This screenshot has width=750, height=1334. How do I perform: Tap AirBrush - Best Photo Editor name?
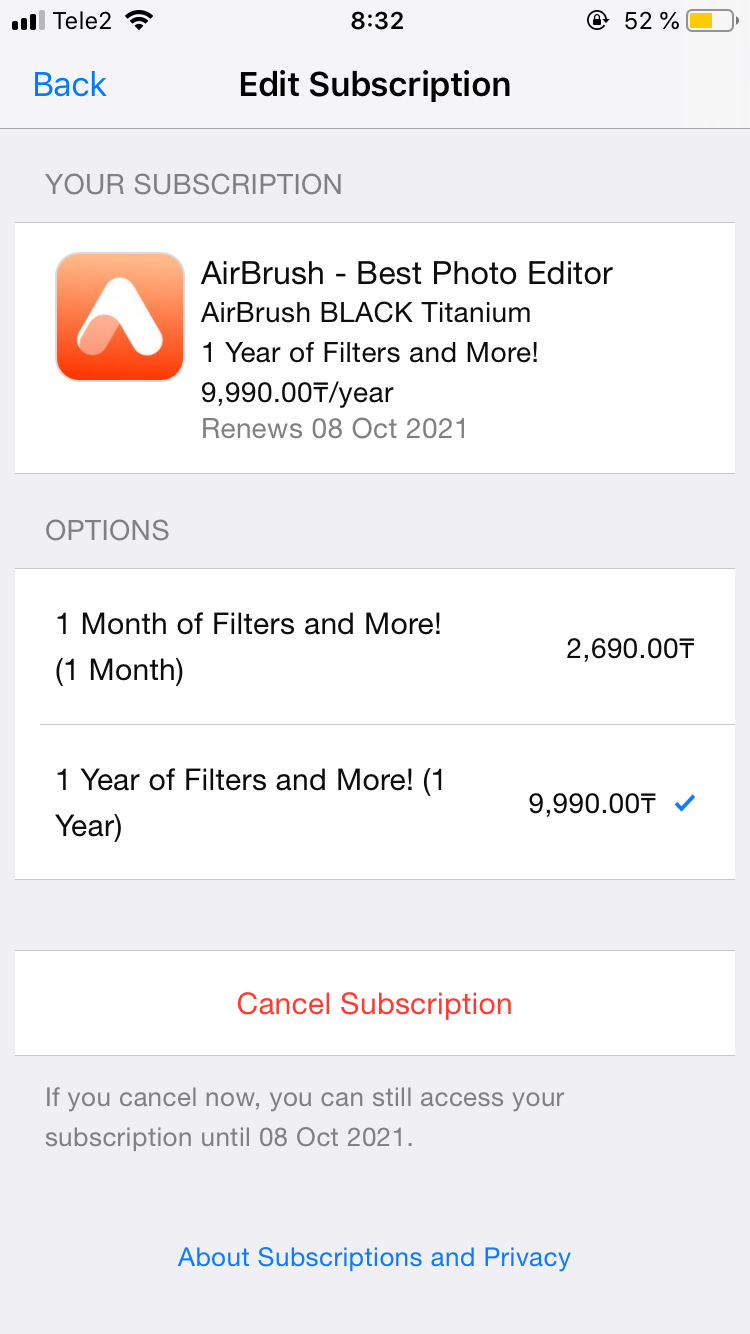click(407, 273)
